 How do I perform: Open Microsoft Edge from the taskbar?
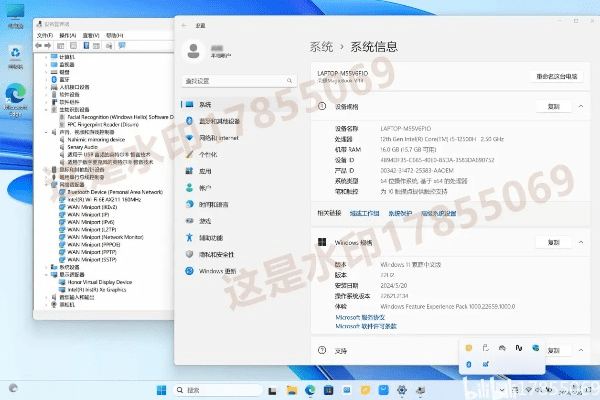[x=310, y=390]
